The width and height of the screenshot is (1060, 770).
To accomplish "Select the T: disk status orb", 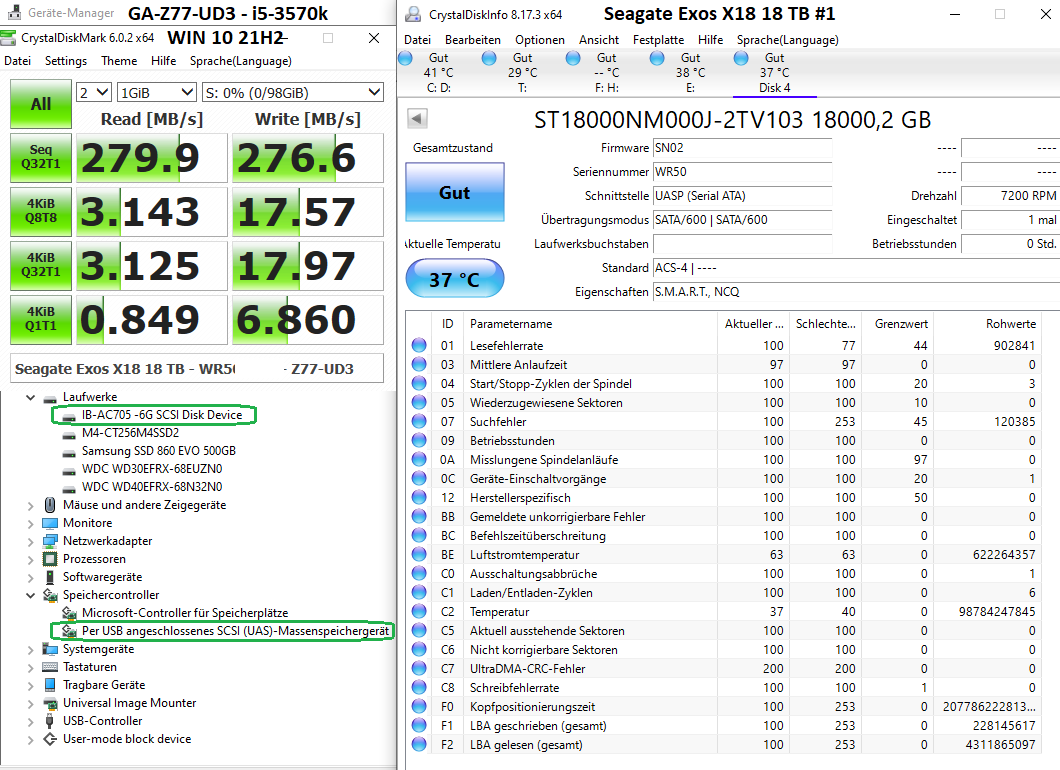I will tap(489, 58).
